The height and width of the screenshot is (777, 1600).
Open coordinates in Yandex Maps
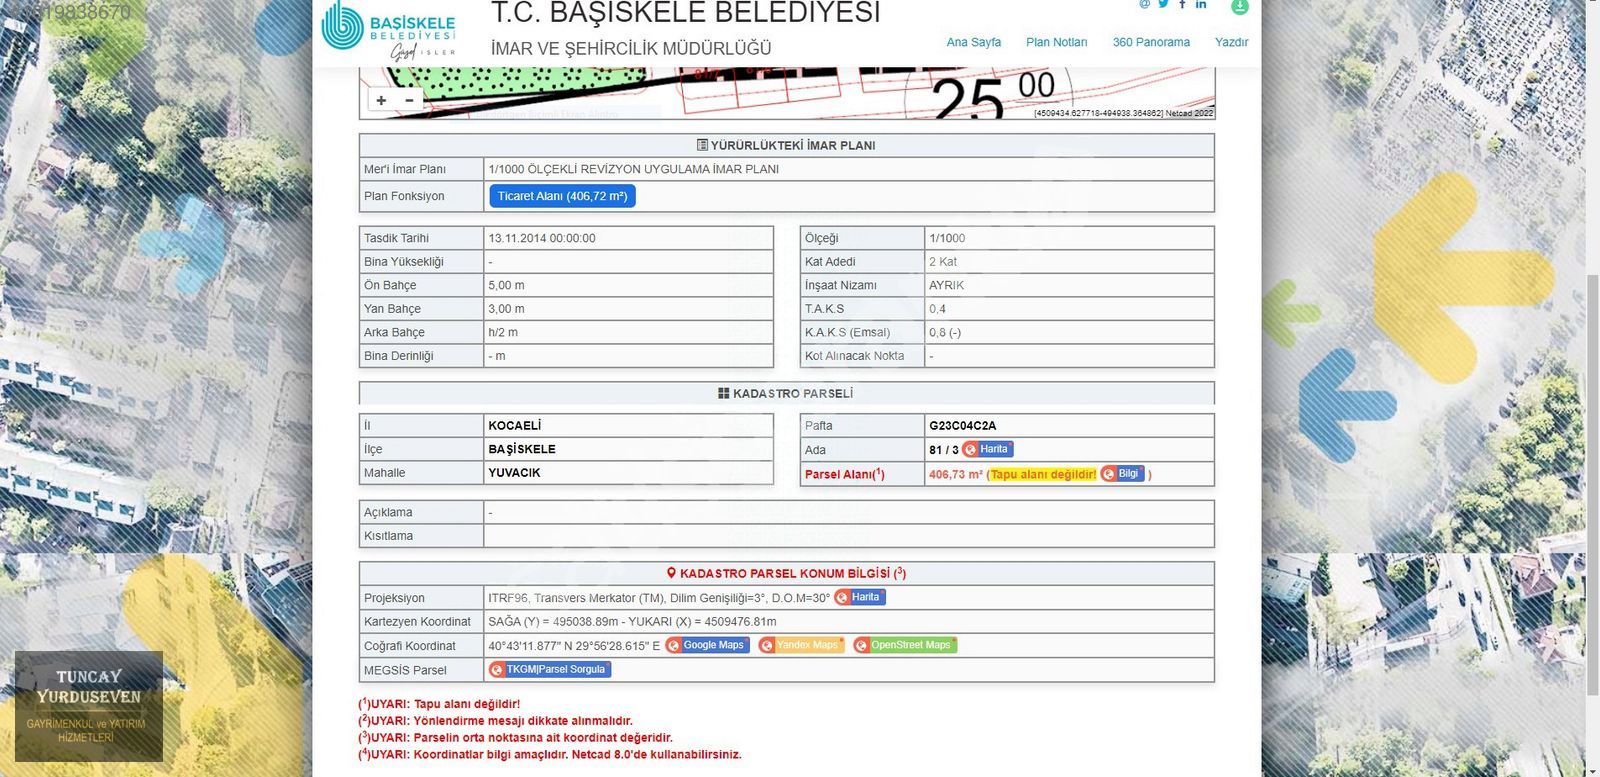(801, 646)
